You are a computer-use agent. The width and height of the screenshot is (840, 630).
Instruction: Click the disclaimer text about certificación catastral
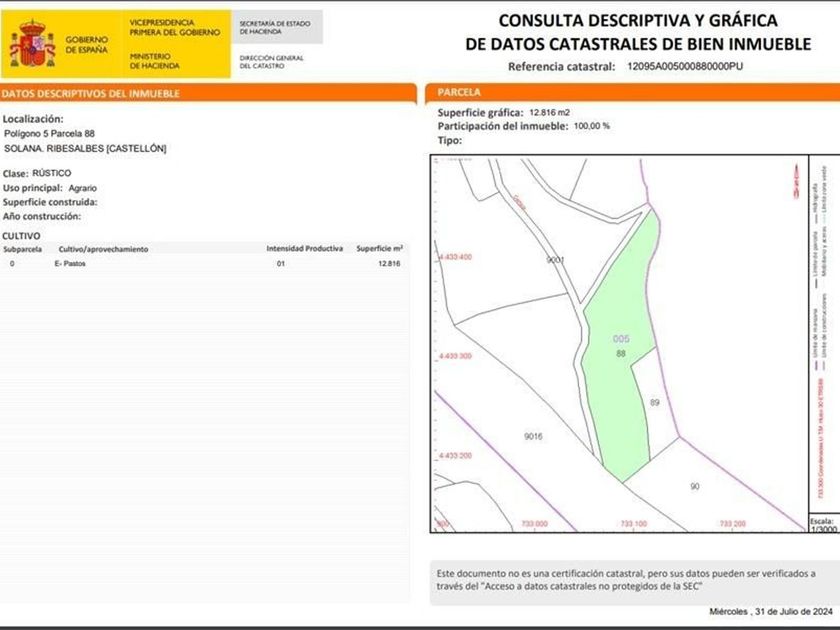pos(626,580)
